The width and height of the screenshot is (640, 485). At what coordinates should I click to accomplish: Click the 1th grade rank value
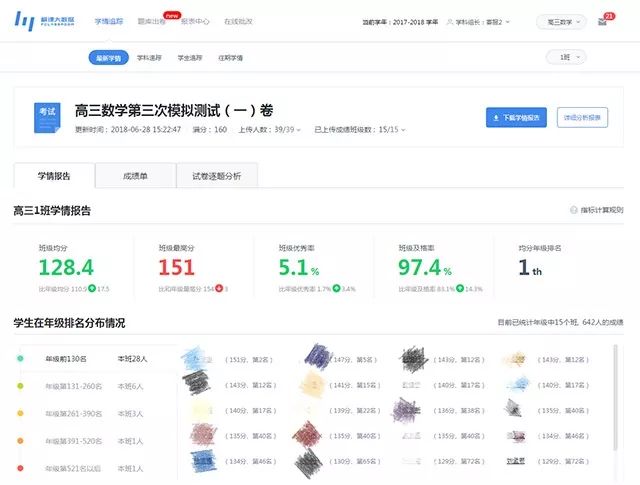530,268
